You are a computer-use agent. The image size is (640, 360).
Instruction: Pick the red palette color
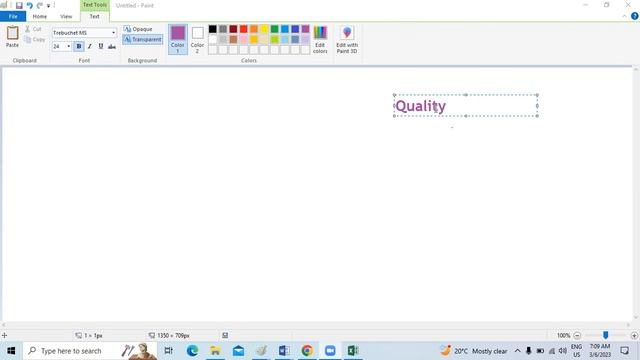[x=244, y=29]
